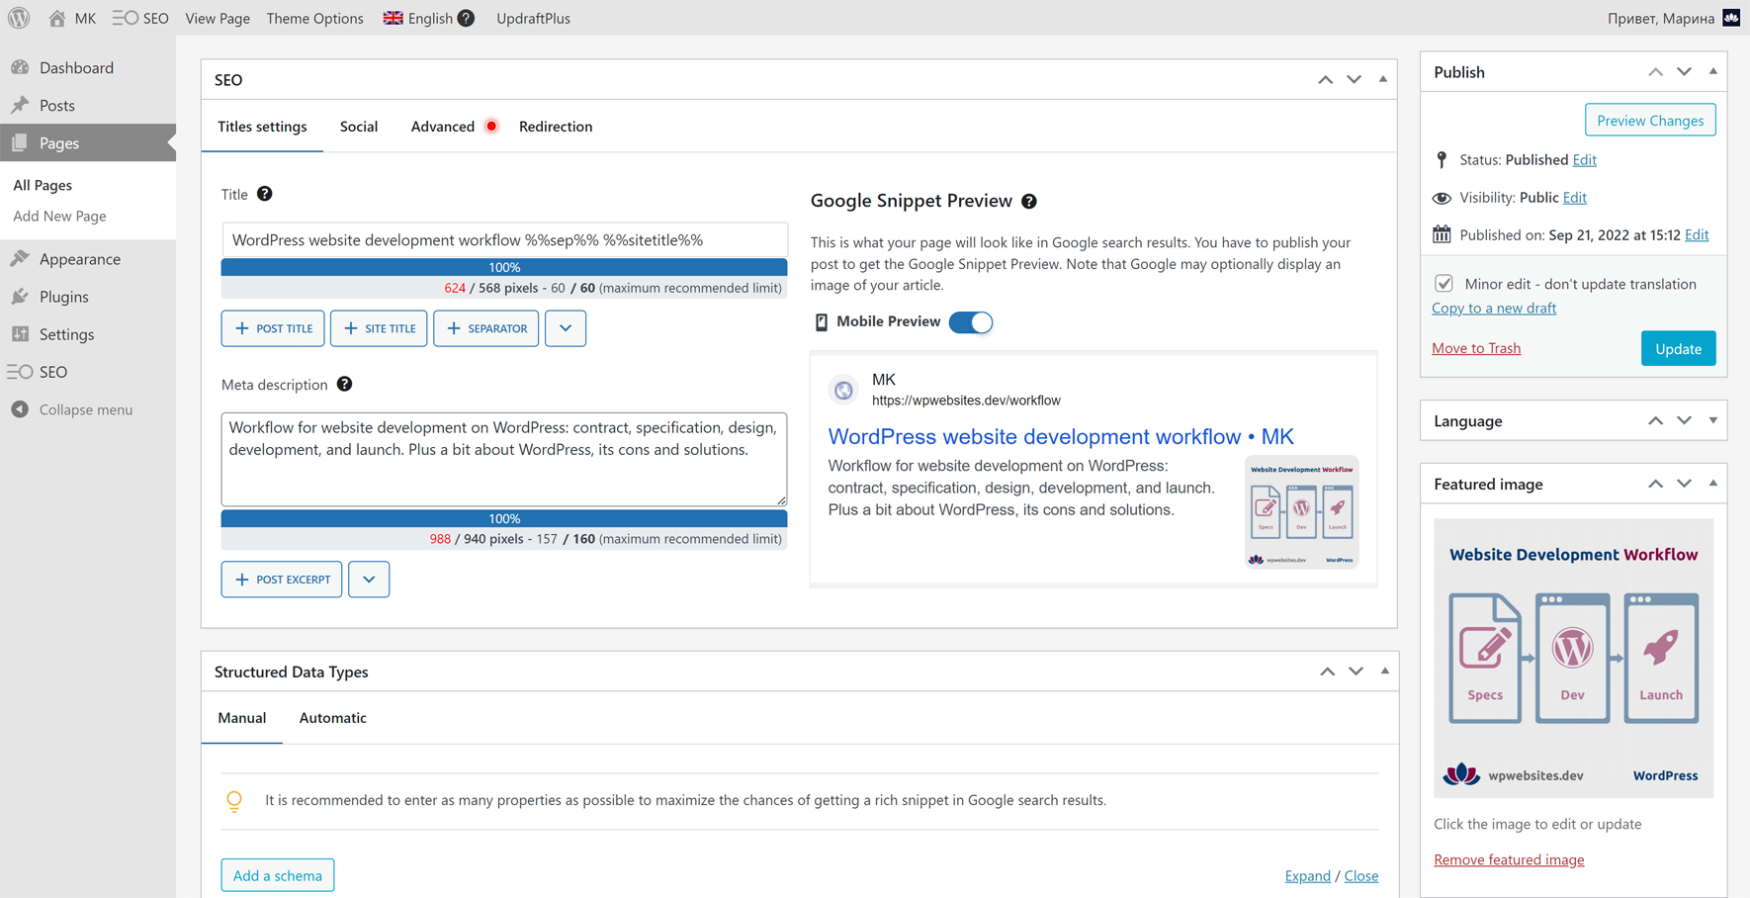Open Add New Page submenu item
The width and height of the screenshot is (1750, 898).
tap(59, 216)
